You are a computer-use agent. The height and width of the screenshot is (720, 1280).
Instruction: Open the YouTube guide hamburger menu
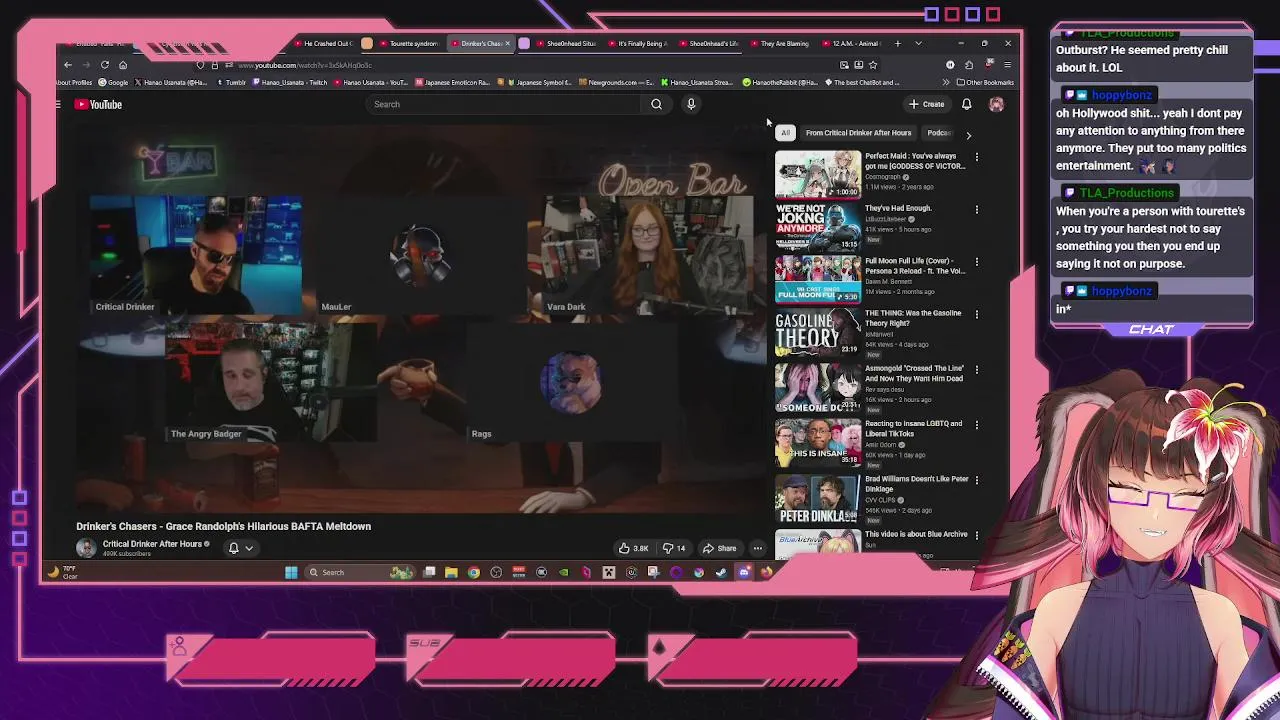tap(58, 104)
